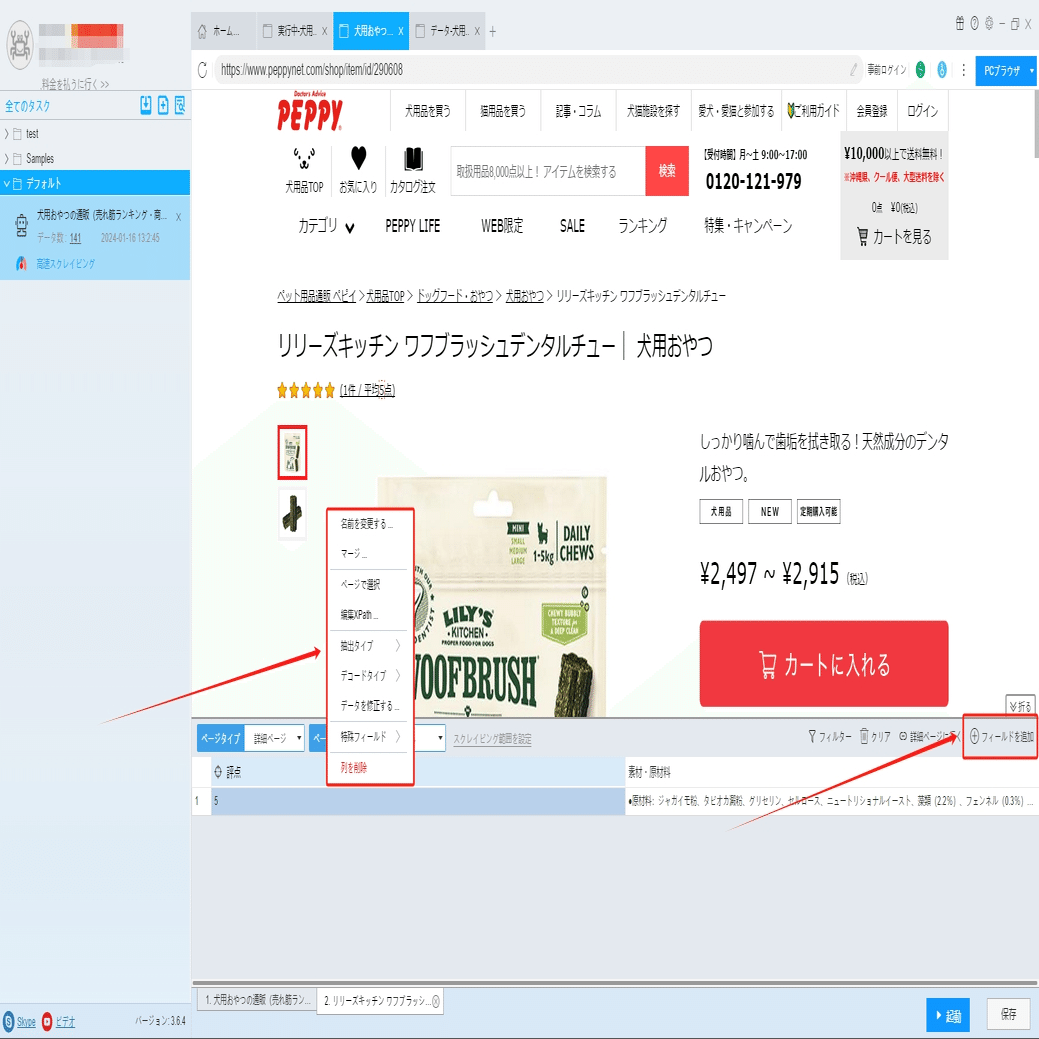Open the help question mark icon

[x=974, y=23]
